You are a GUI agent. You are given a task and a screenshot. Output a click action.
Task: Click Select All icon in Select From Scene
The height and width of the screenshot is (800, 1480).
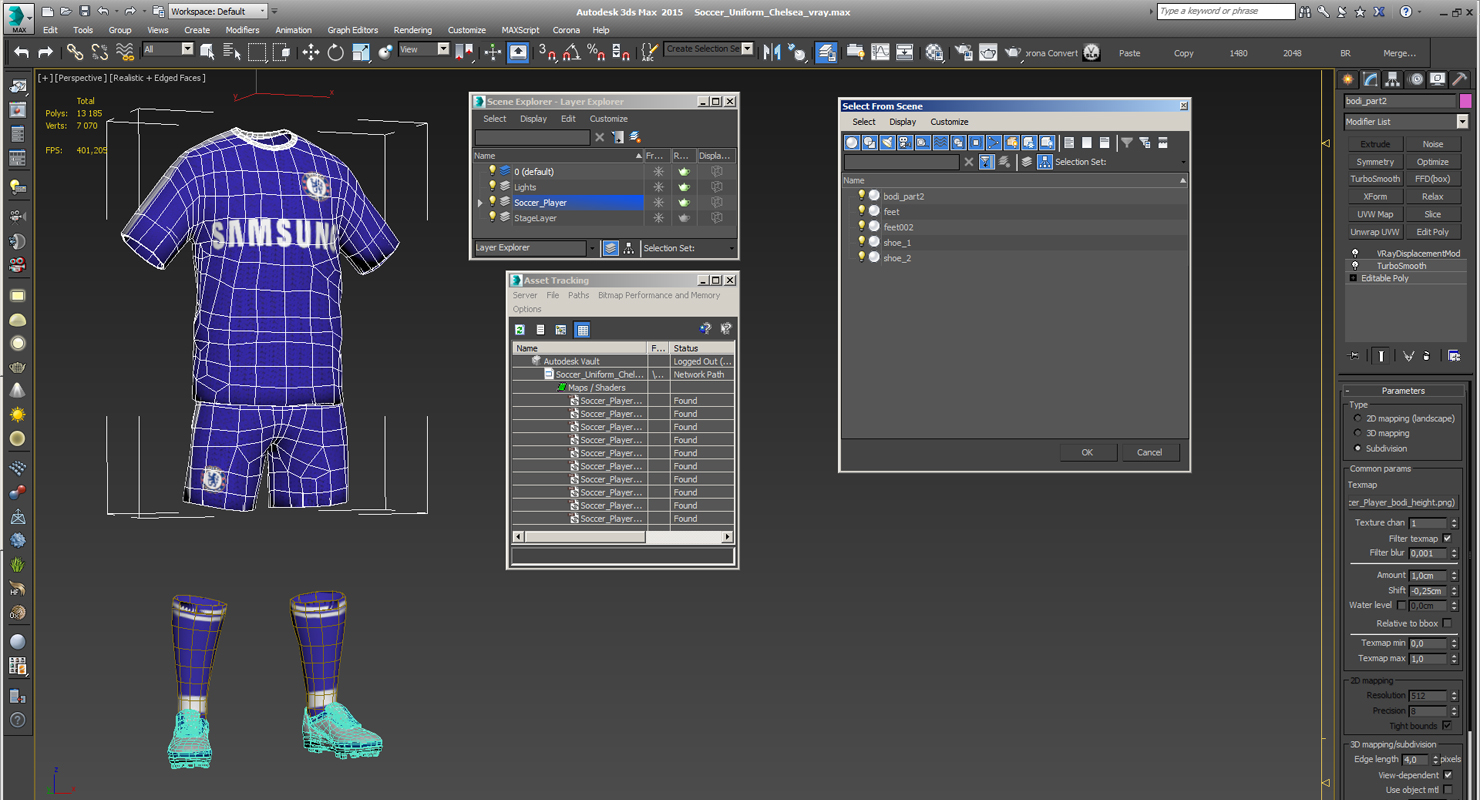[x=1069, y=143]
